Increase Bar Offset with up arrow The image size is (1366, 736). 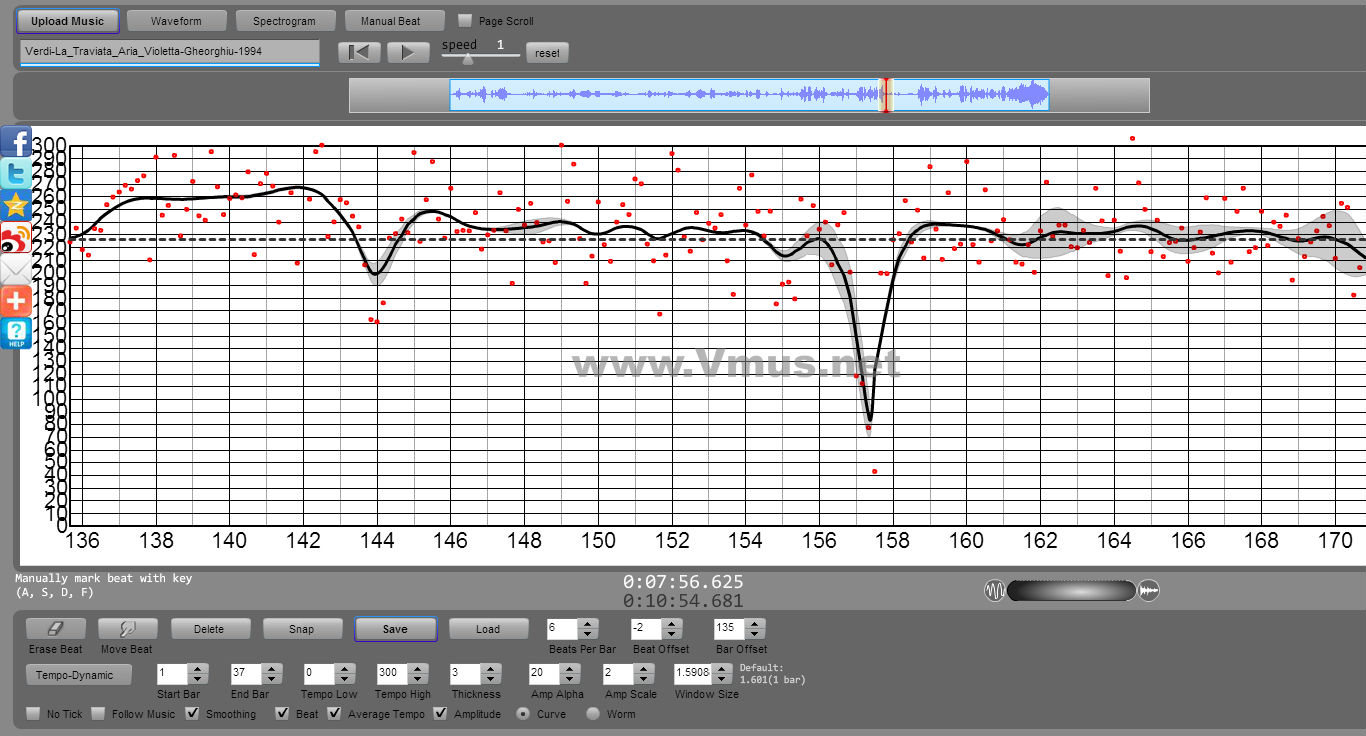click(757, 624)
